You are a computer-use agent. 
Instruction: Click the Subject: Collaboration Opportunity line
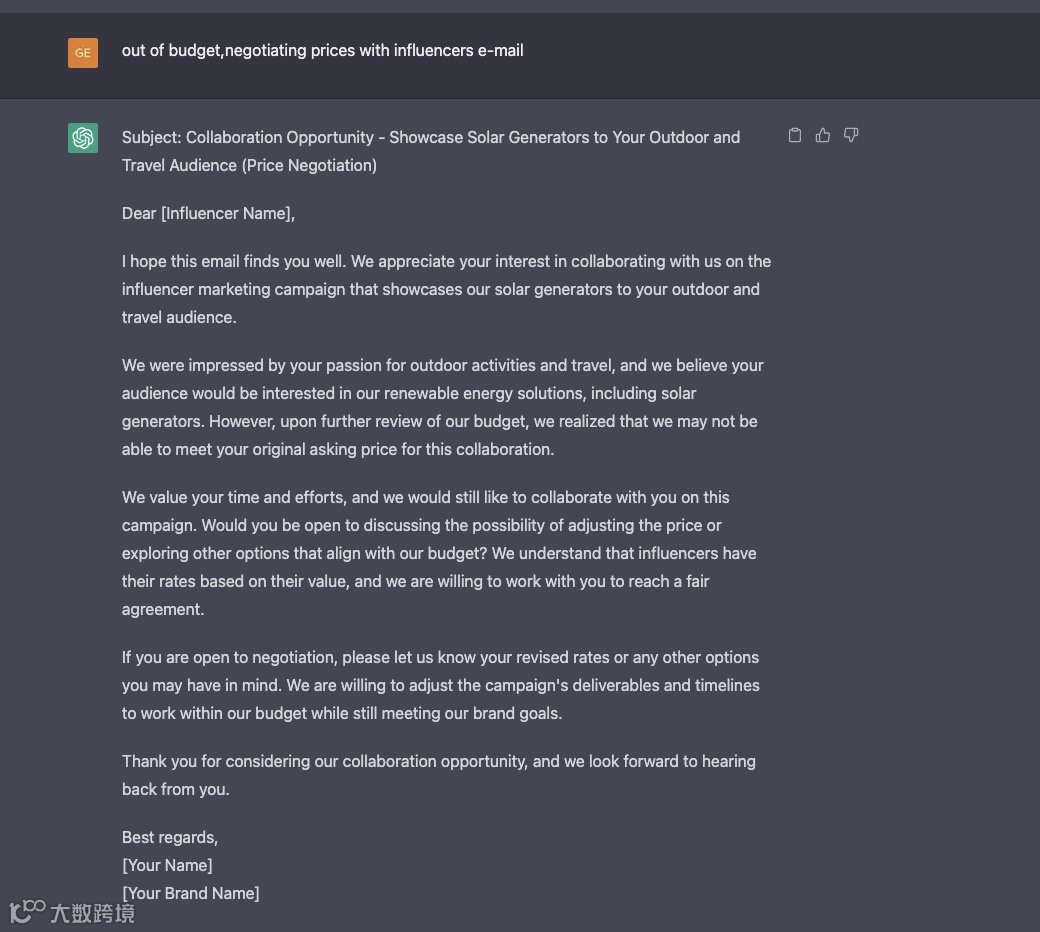[x=430, y=137]
